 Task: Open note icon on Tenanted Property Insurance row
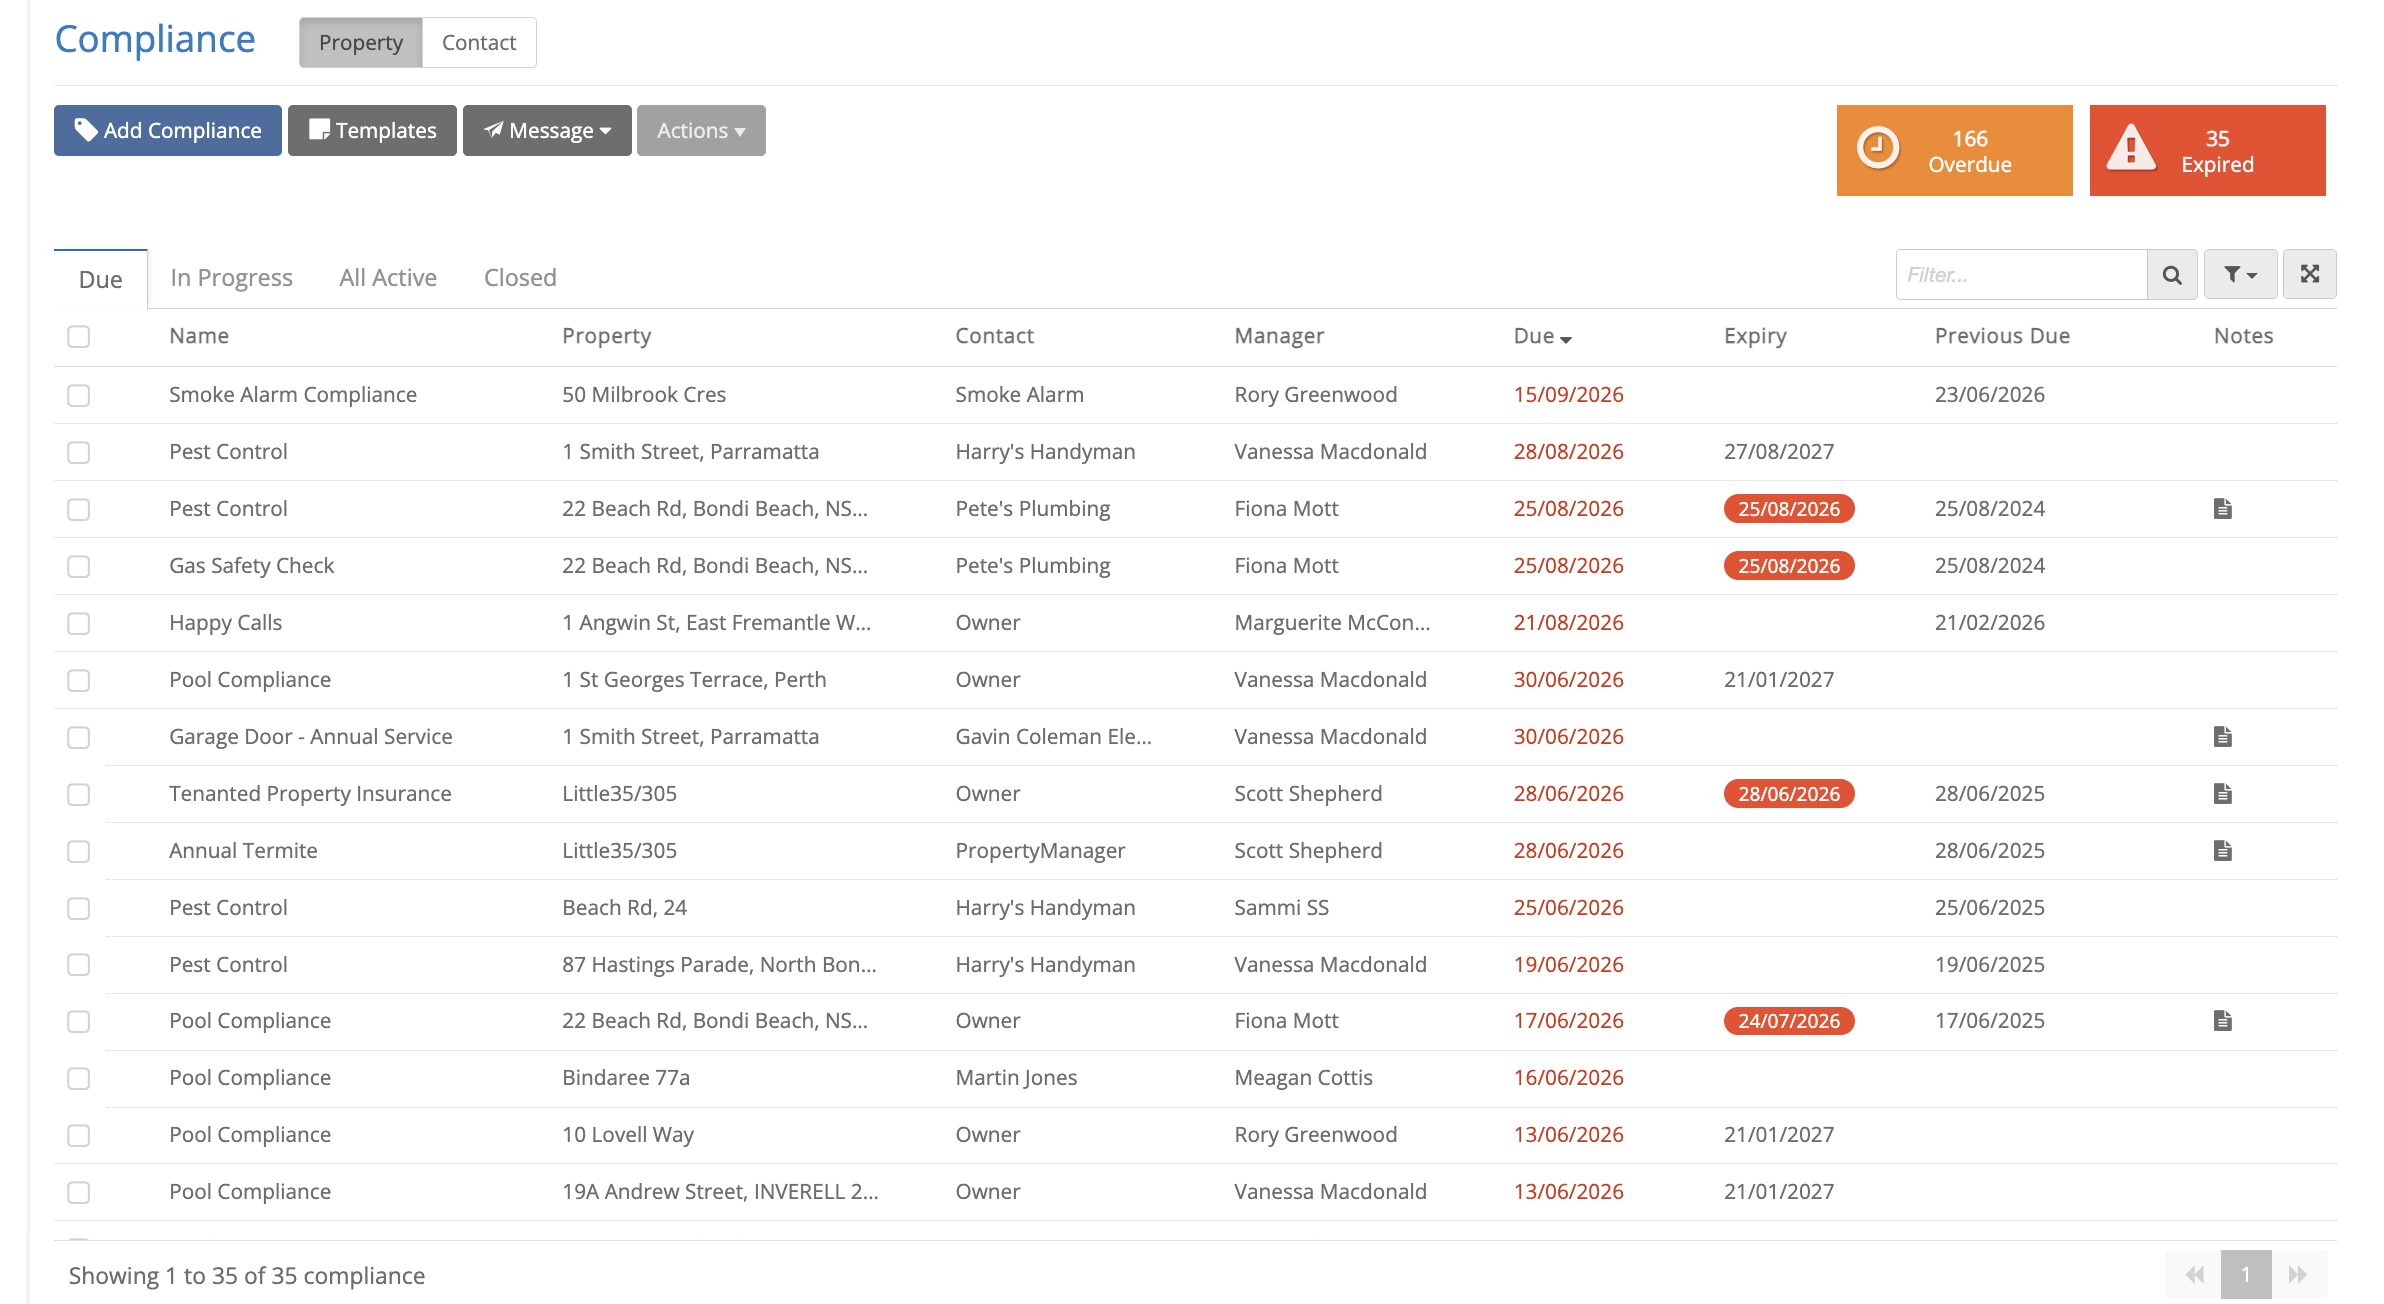[2222, 794]
